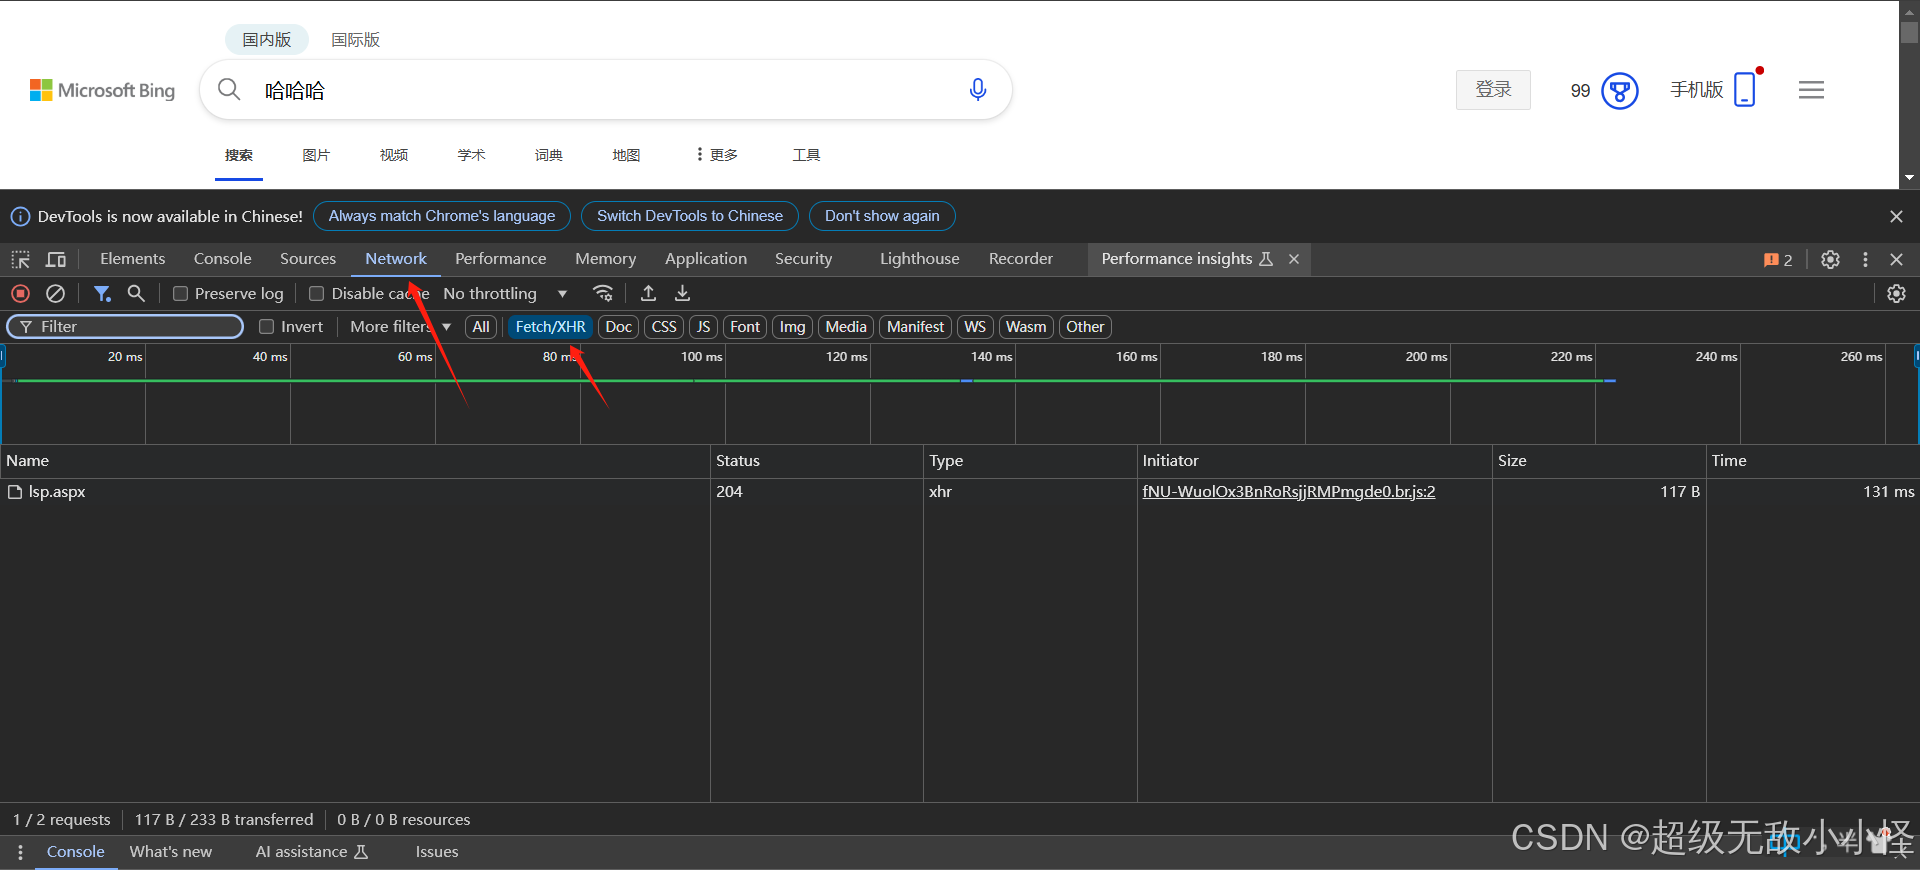Check the Invert filter checkbox
The height and width of the screenshot is (870, 1920).
point(266,326)
